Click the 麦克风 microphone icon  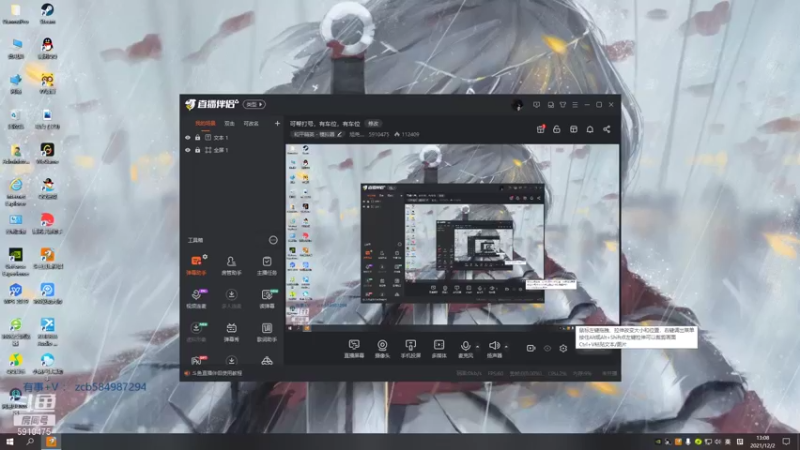coord(465,346)
